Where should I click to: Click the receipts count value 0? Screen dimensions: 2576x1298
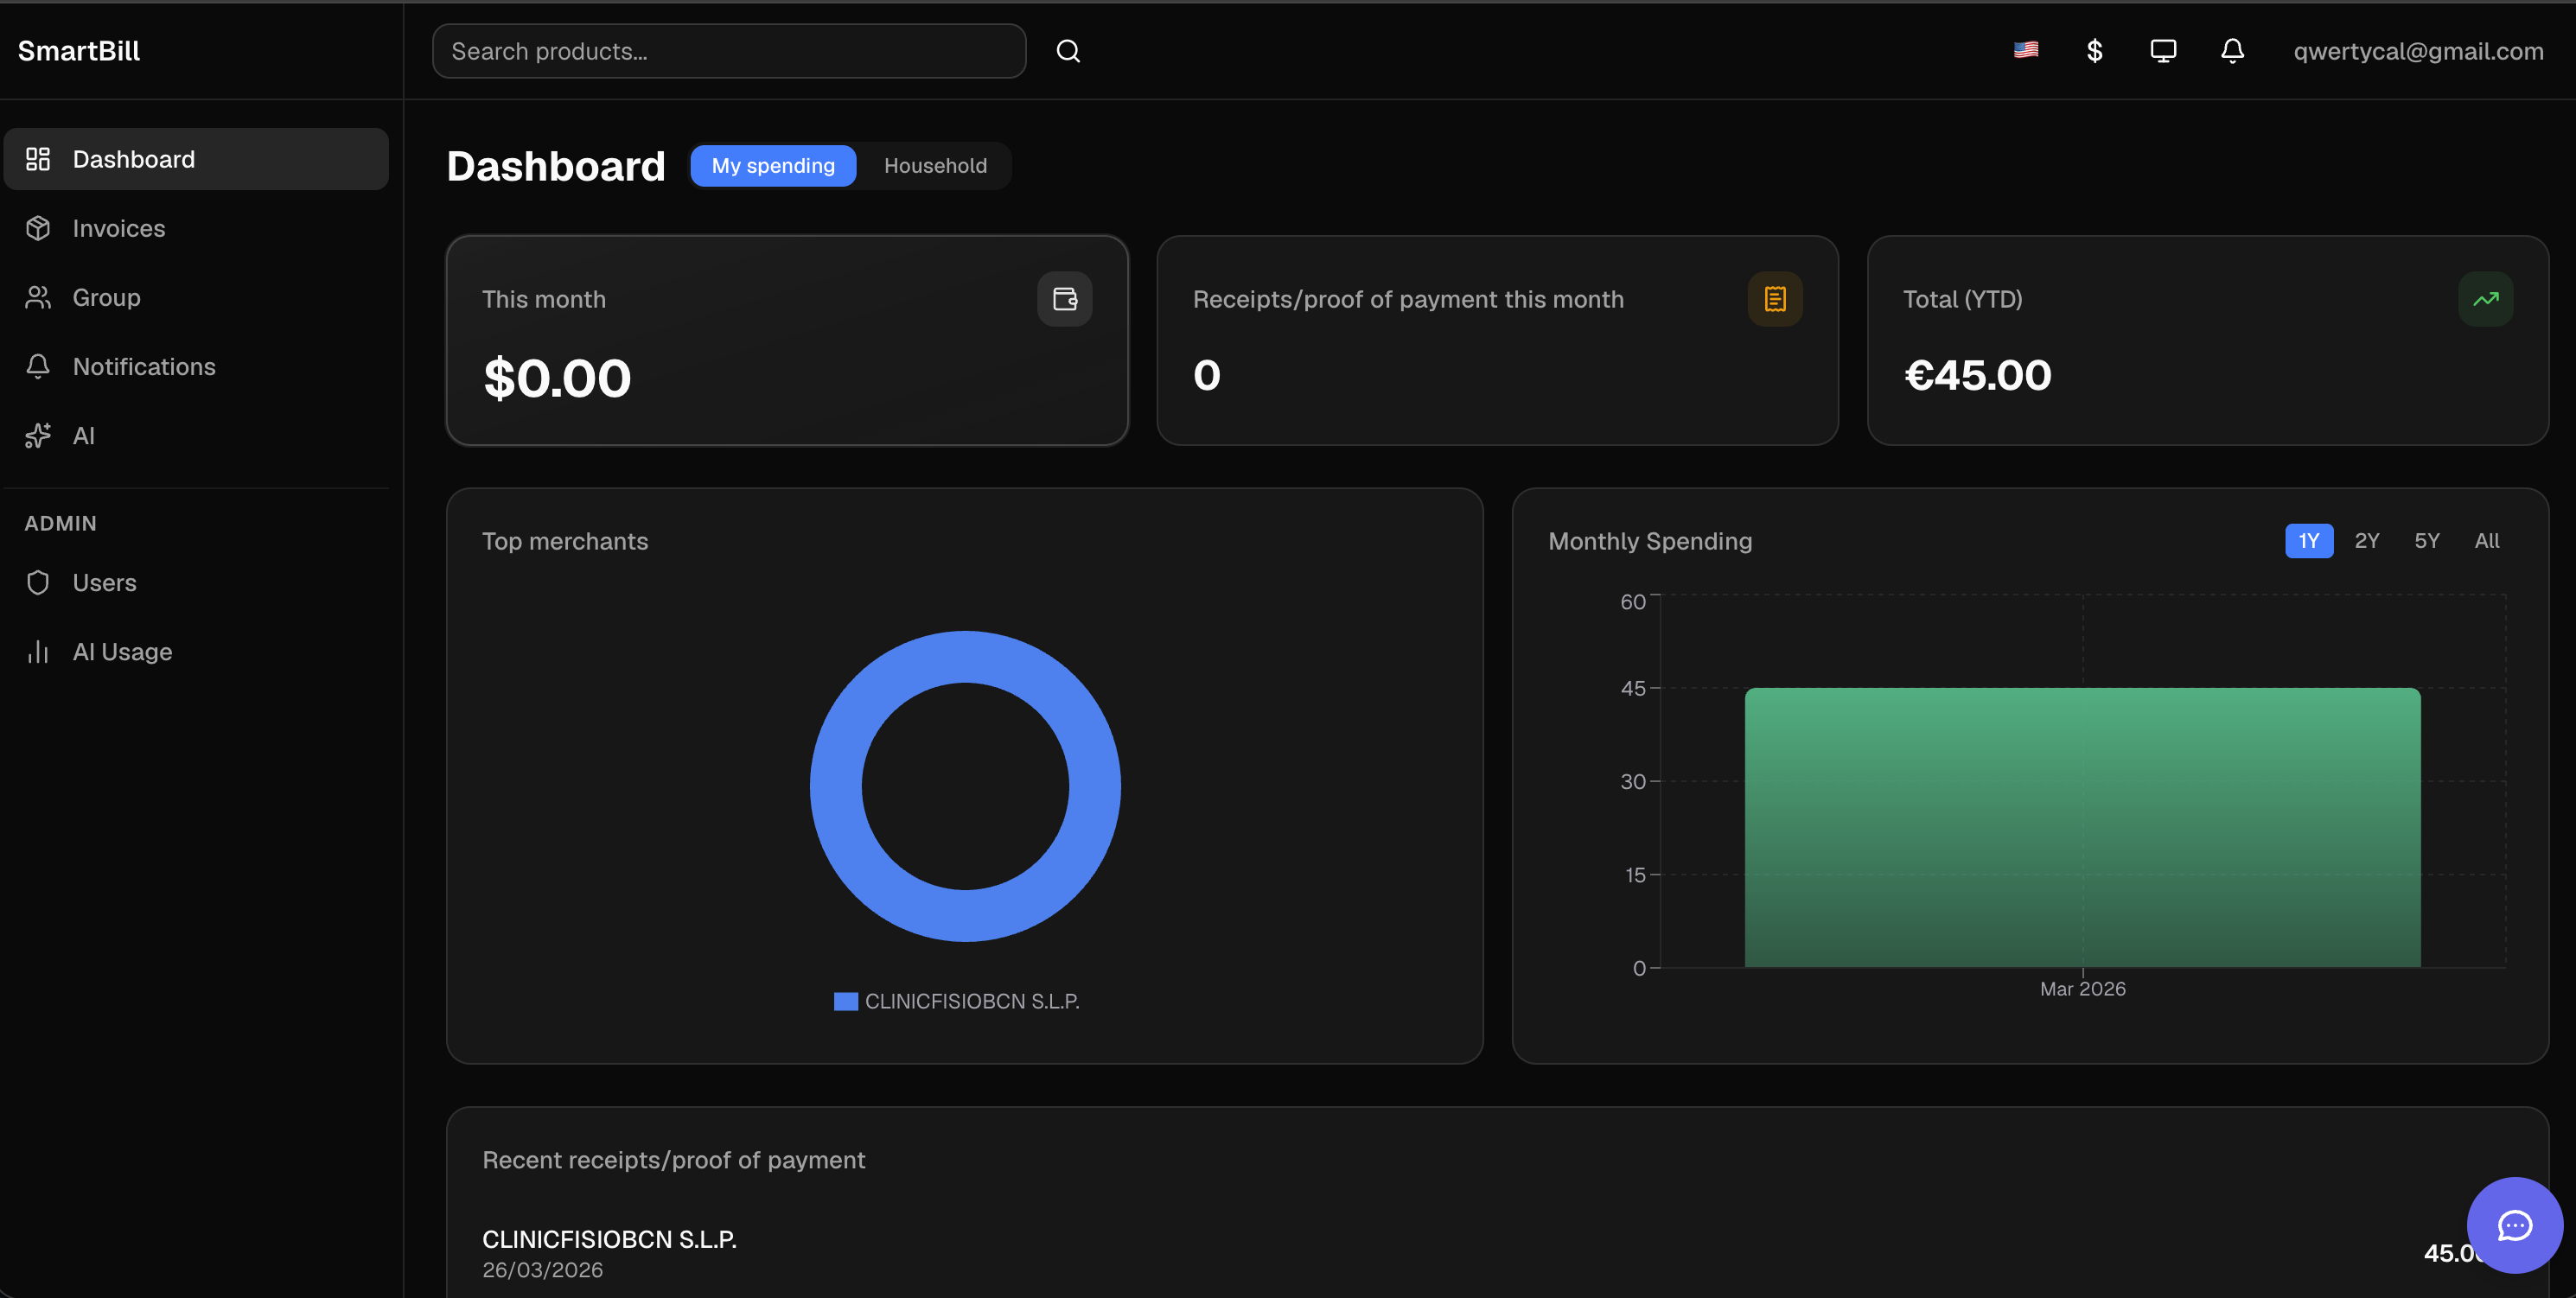[x=1206, y=375]
